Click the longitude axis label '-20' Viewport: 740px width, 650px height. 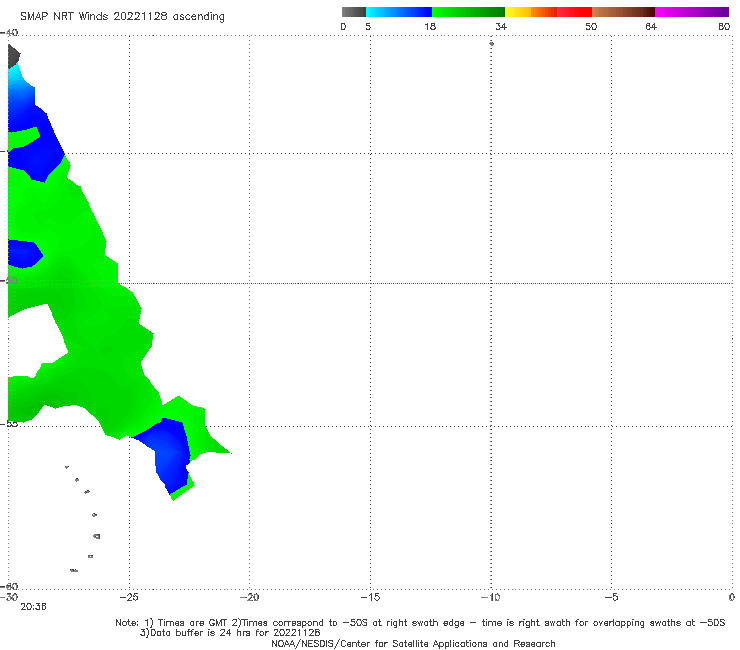tap(249, 597)
